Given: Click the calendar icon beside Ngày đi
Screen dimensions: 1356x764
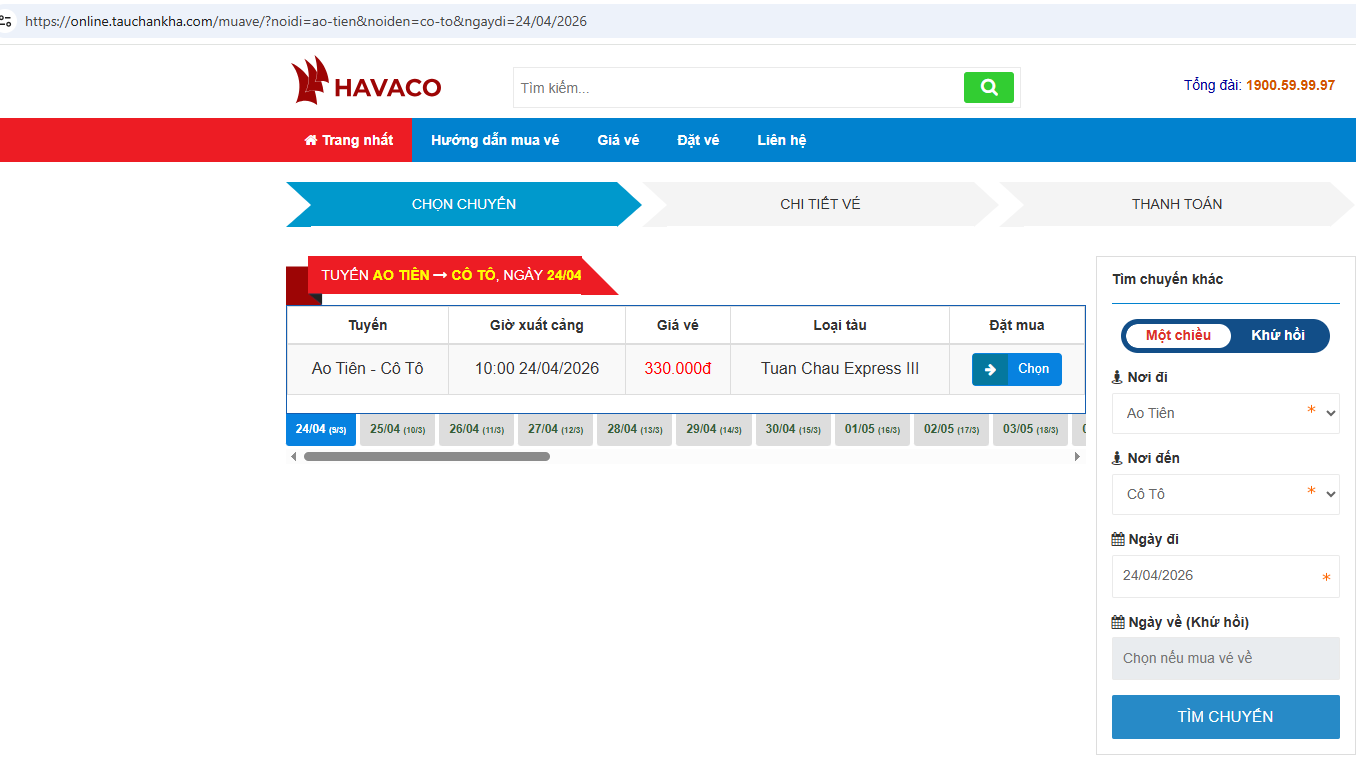Looking at the screenshot, I should [x=1118, y=540].
